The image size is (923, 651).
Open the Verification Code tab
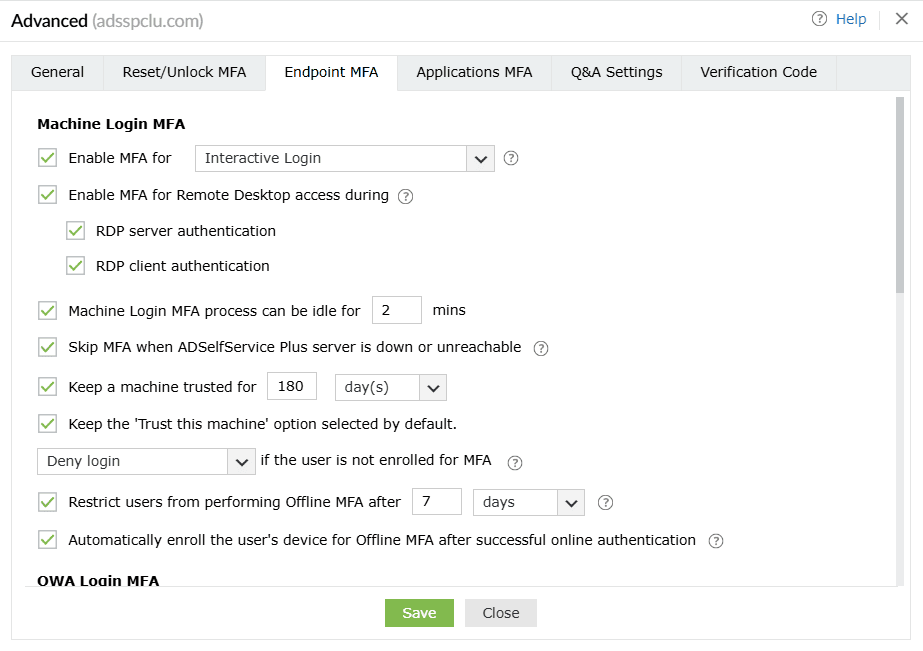[x=758, y=72]
